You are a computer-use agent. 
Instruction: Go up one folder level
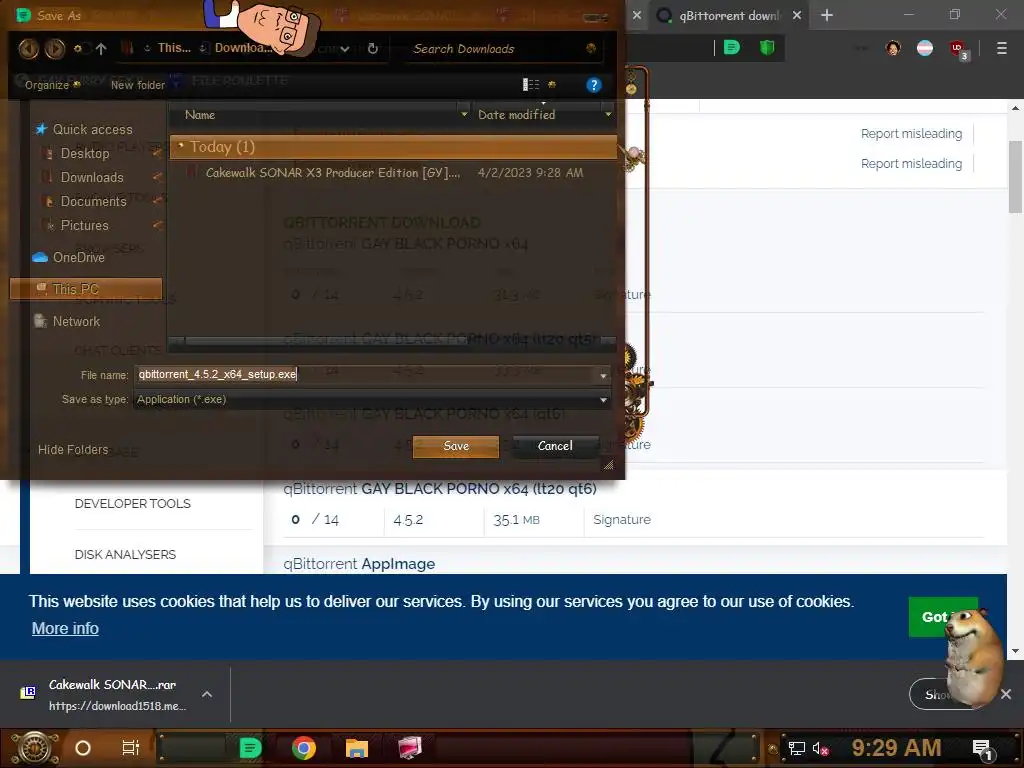101,48
